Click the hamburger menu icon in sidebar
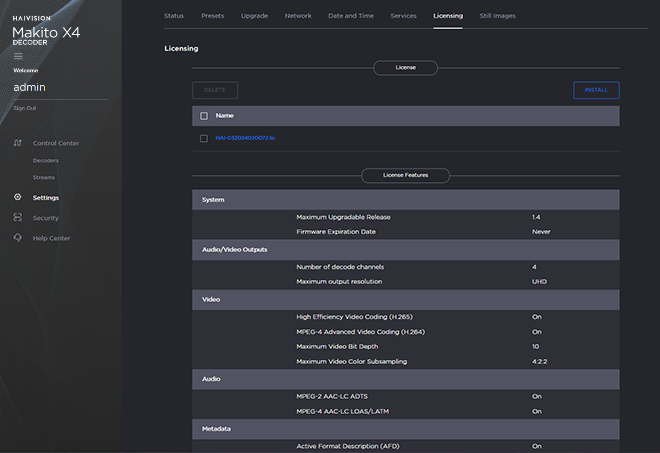660x453 pixels. (18, 56)
